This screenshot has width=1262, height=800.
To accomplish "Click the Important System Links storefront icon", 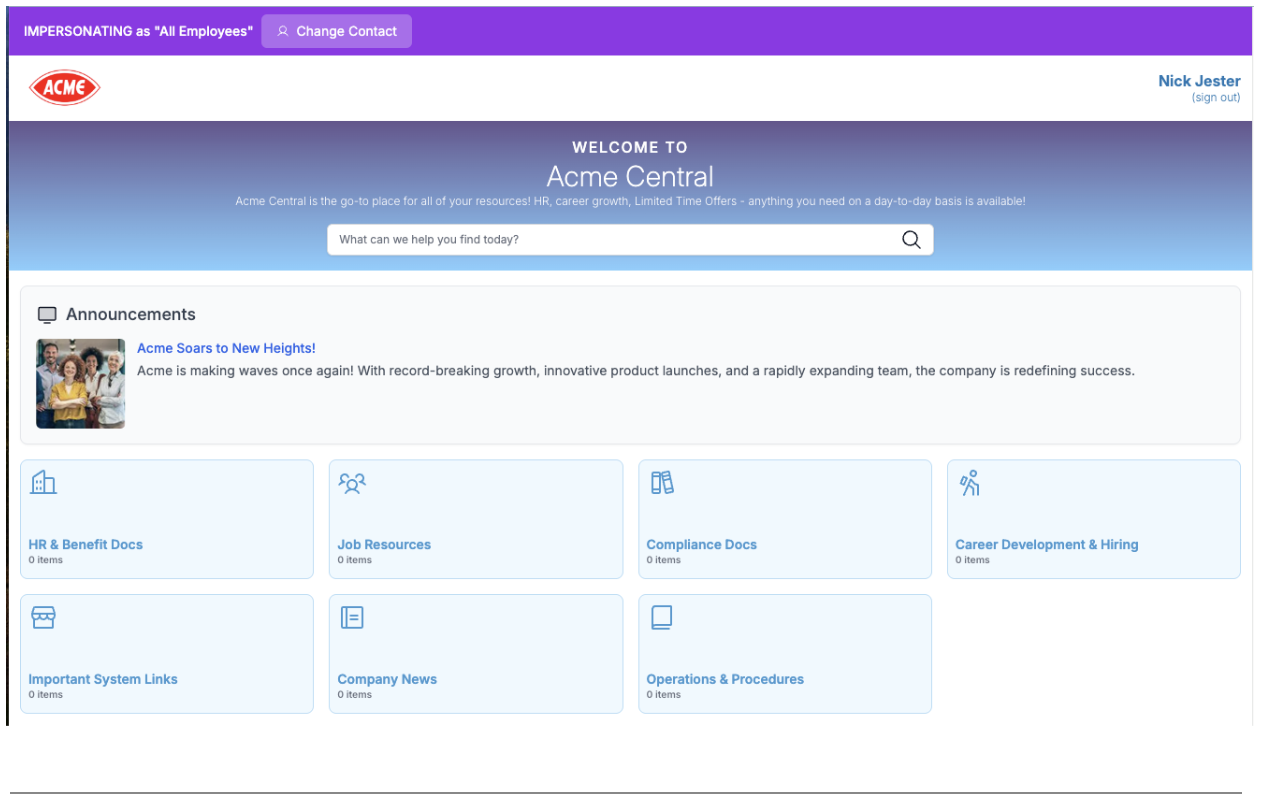I will (43, 617).
